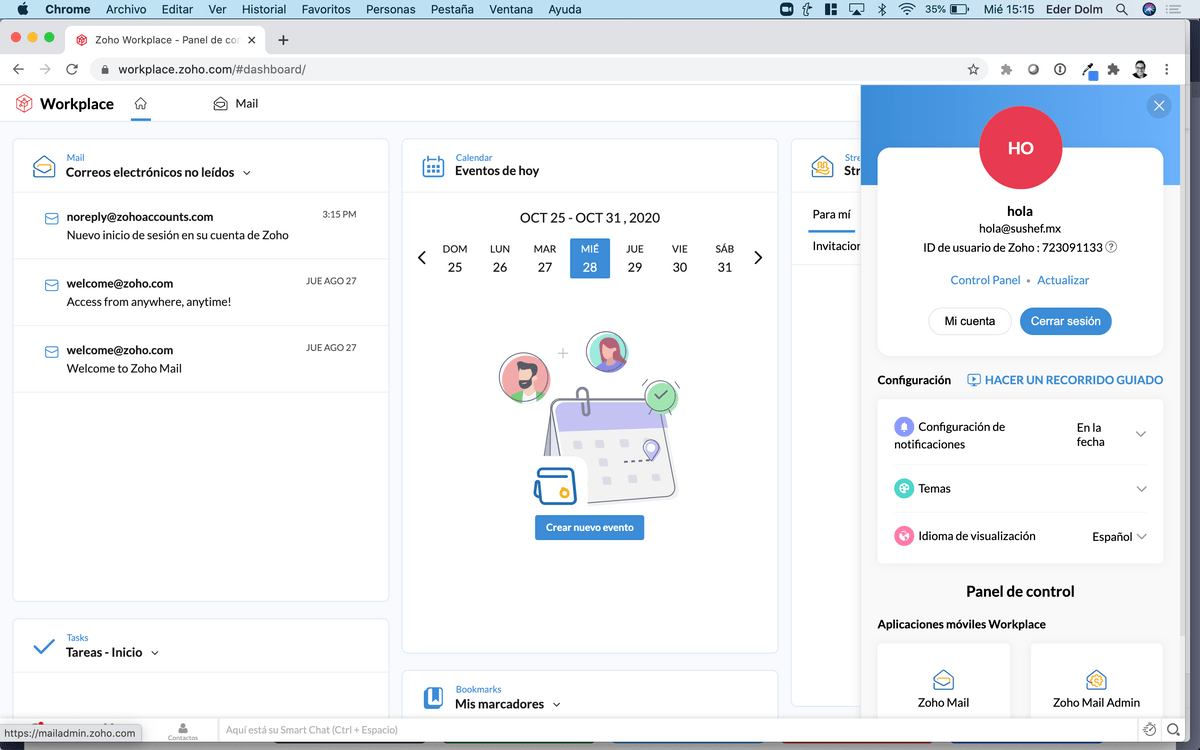Click the macOS Spotlight search icon

pos(1122,9)
